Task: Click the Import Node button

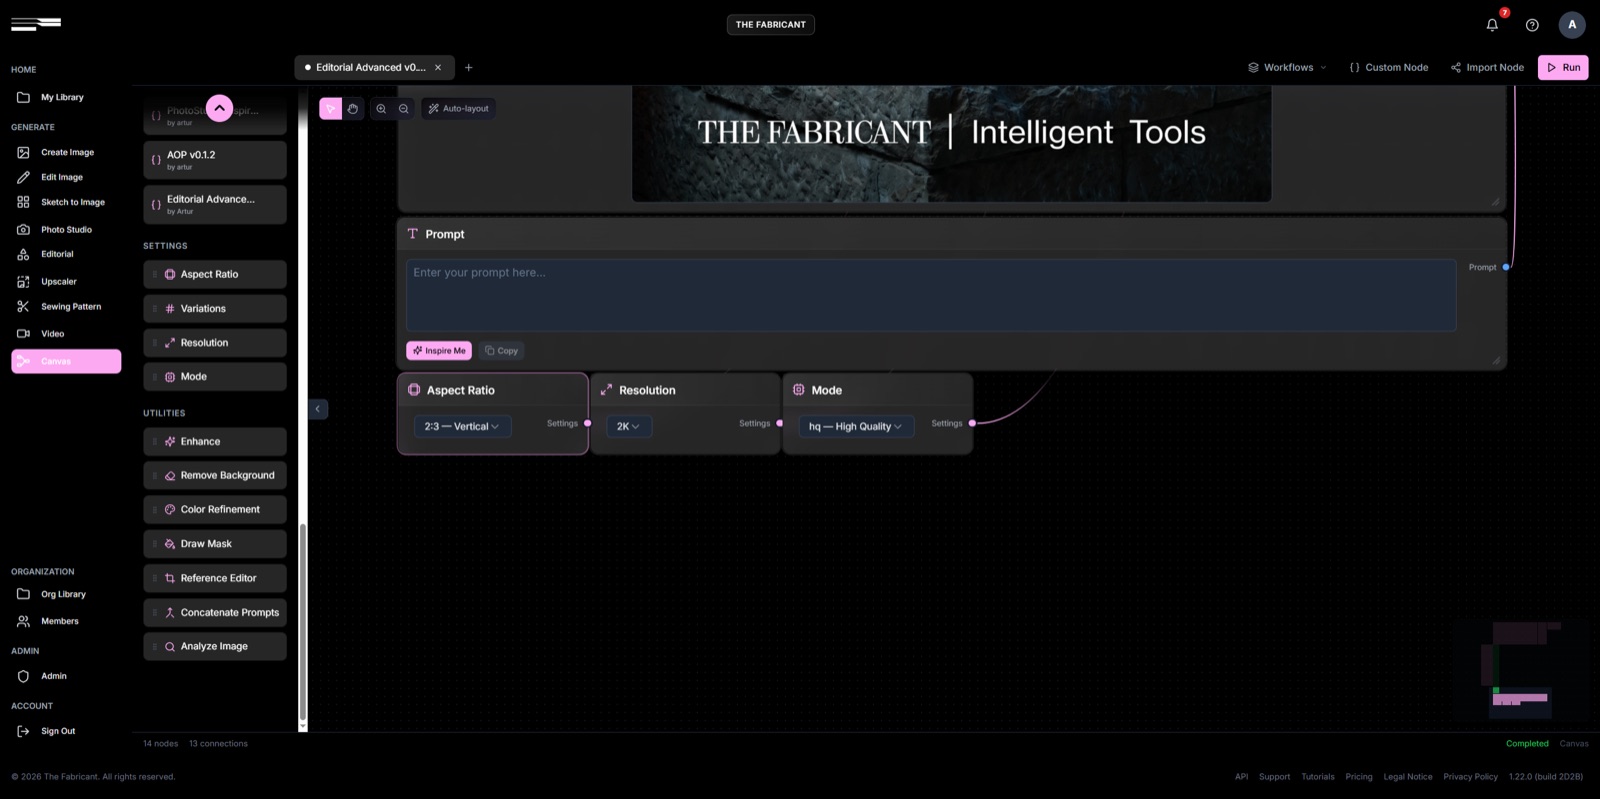Action: [1487, 68]
